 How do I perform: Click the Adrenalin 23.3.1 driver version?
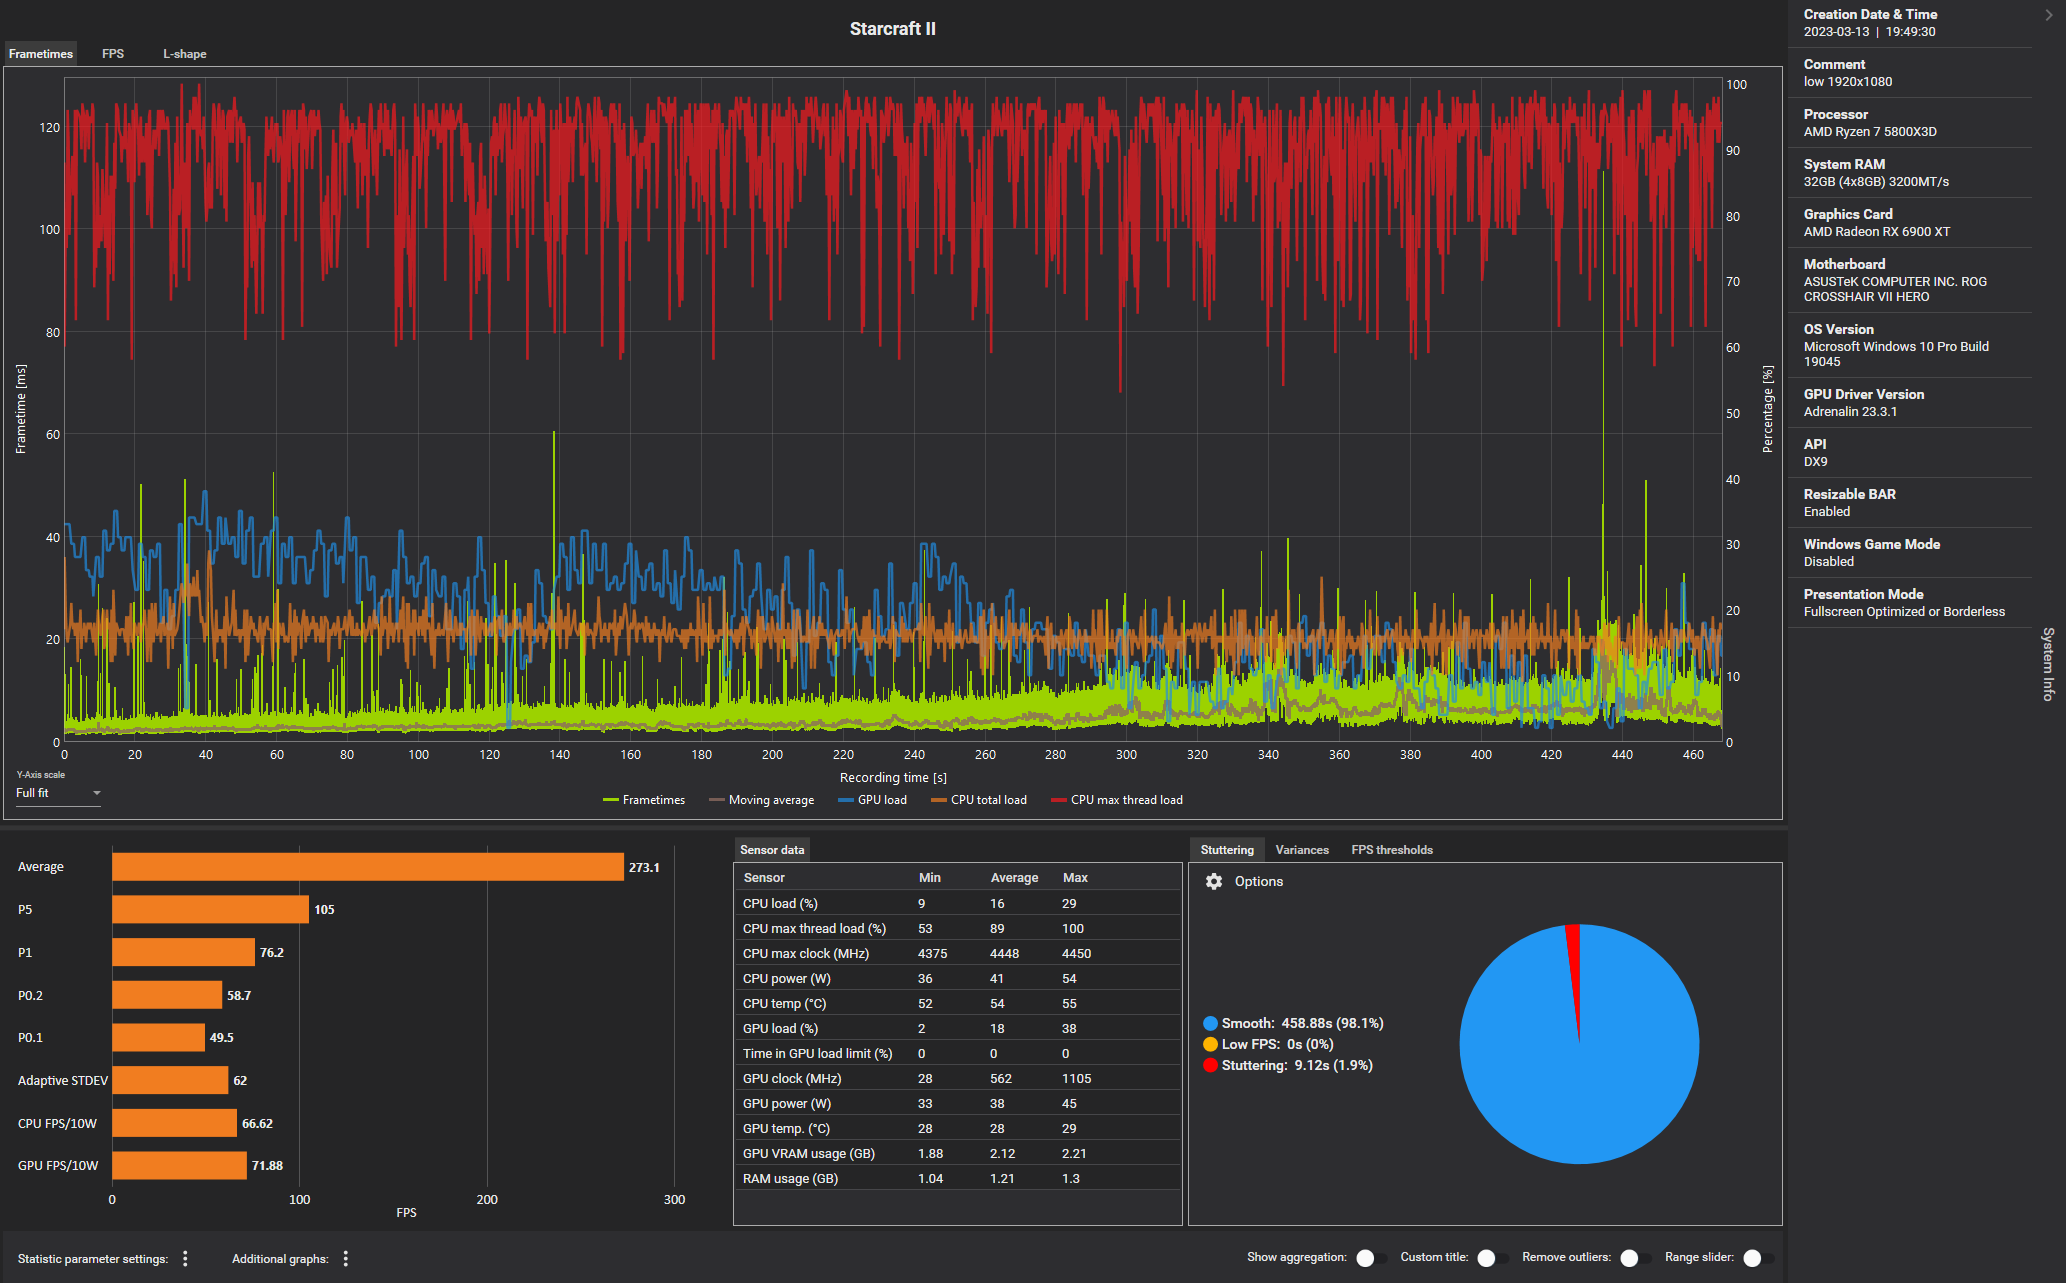click(x=1850, y=412)
